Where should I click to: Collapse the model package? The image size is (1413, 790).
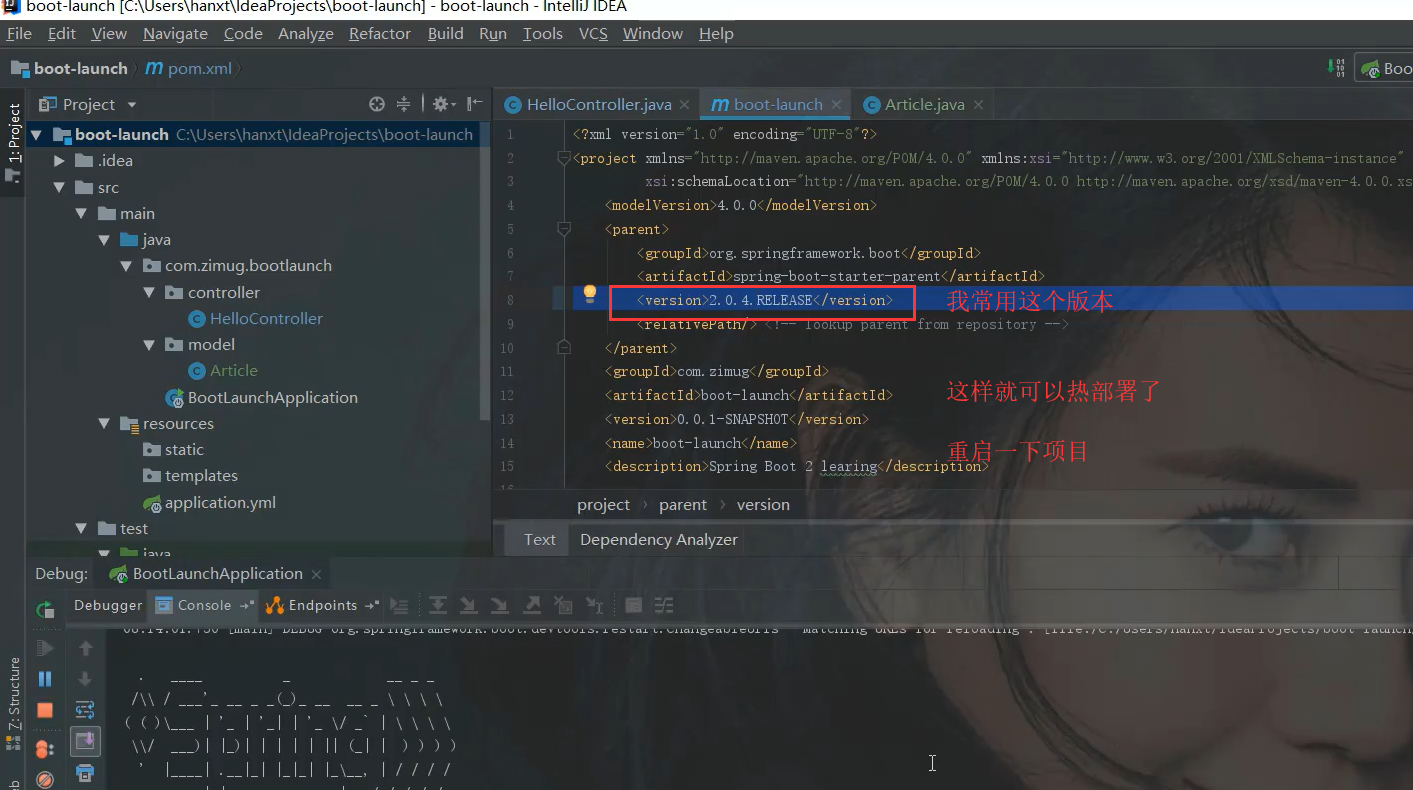[x=149, y=344]
